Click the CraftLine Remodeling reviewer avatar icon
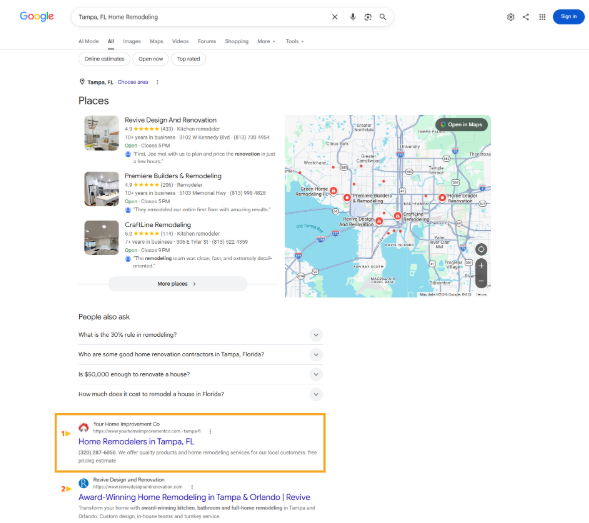 (128, 258)
